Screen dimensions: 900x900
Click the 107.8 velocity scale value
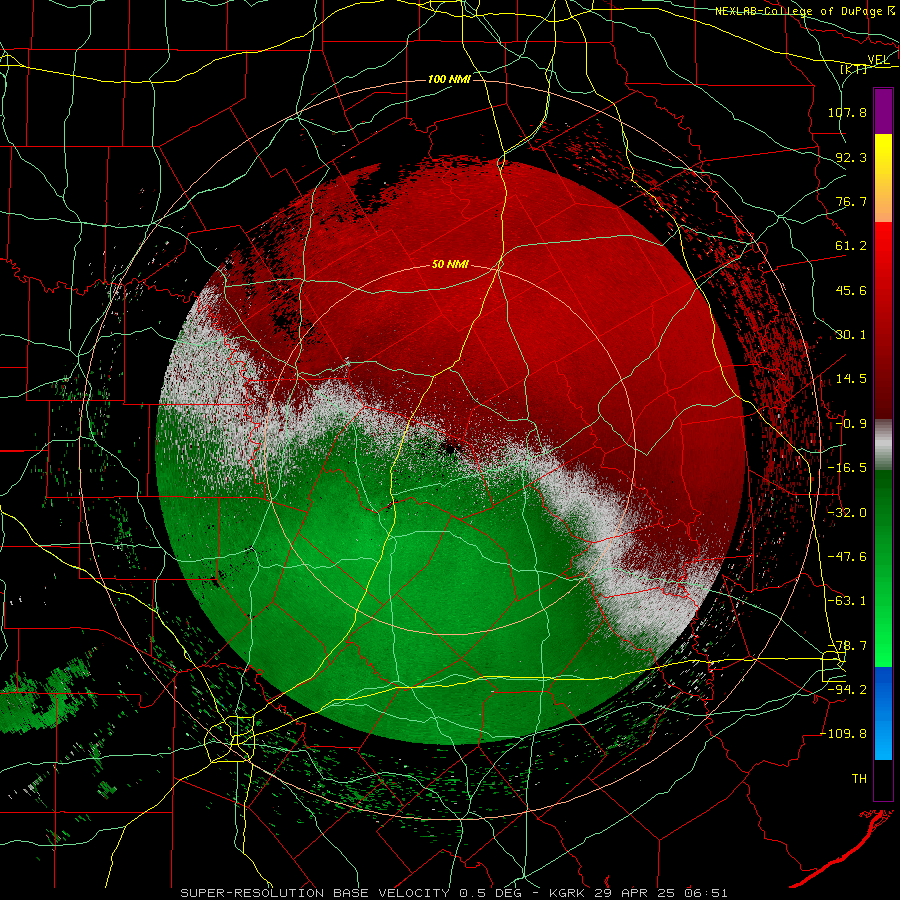(847, 112)
